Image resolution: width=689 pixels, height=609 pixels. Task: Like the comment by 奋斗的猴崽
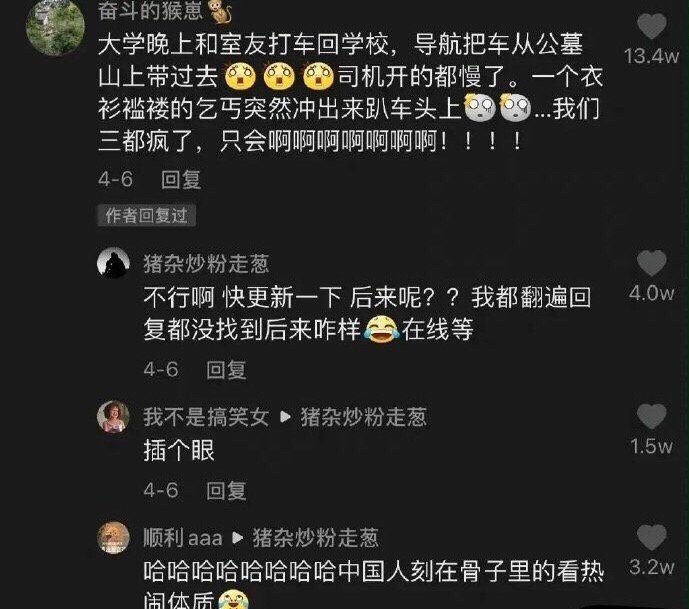pyautogui.click(x=652, y=26)
